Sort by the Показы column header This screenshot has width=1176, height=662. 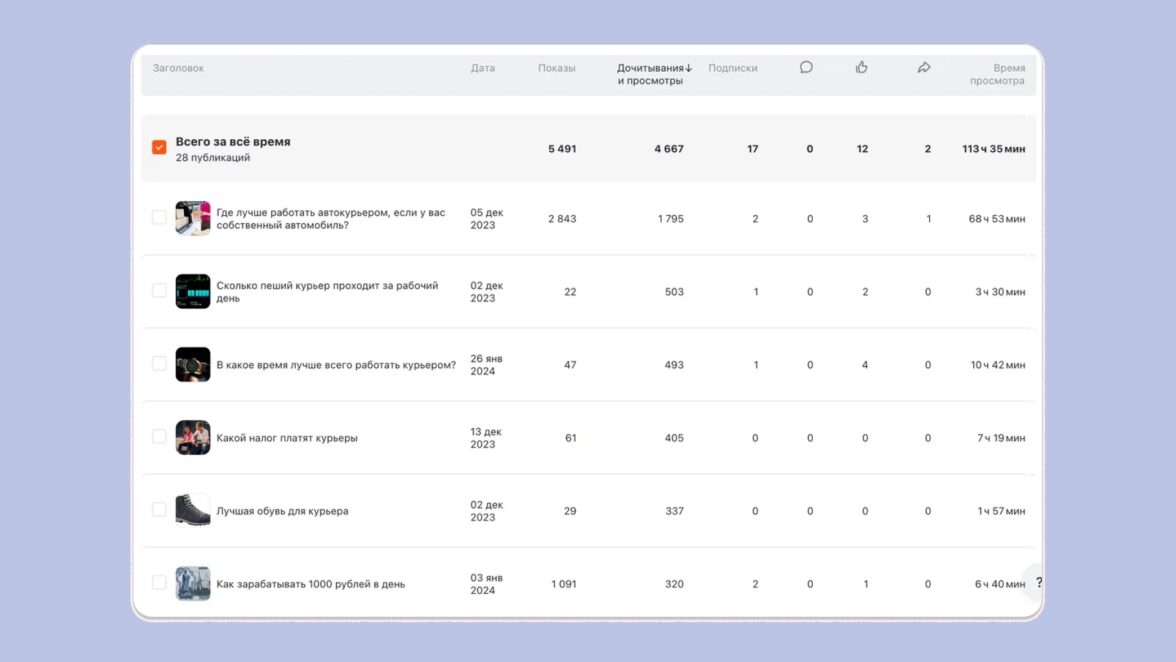[556, 68]
